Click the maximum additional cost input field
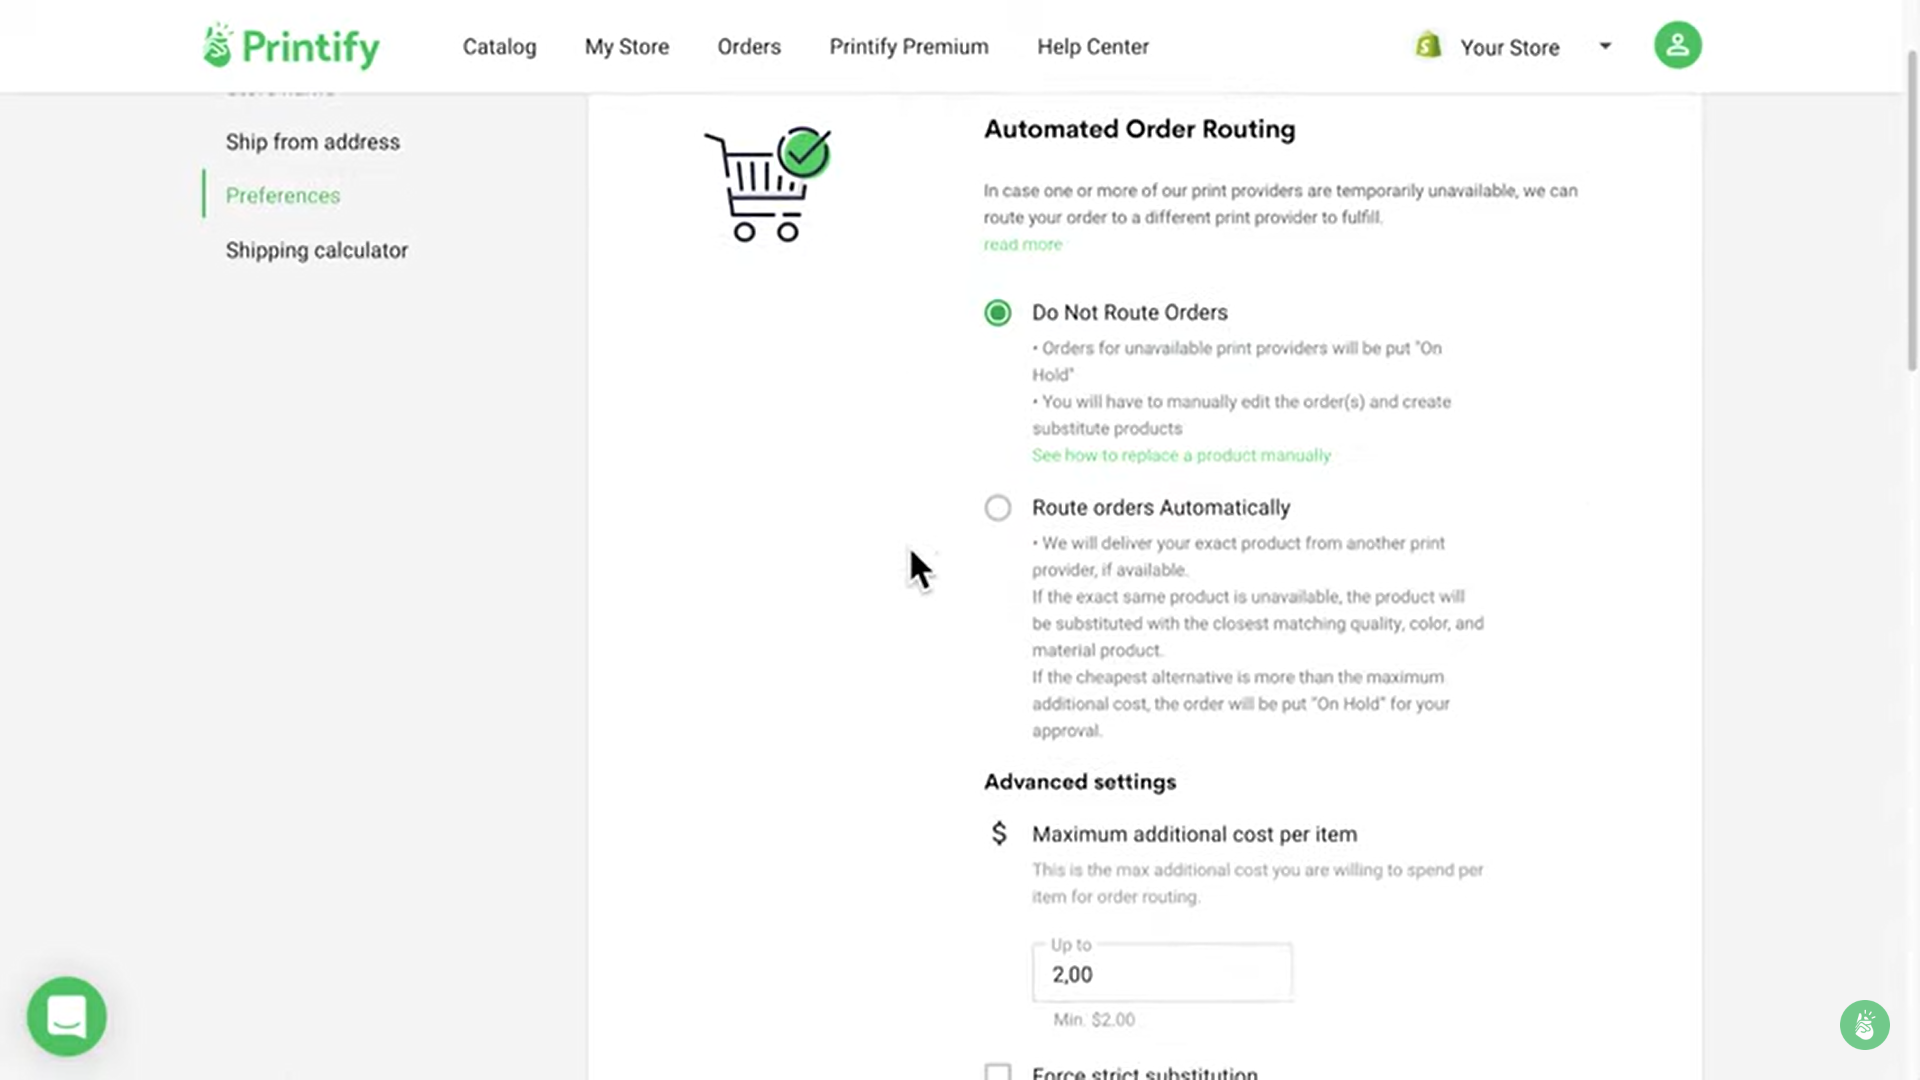Viewport: 1920px width, 1080px height. (x=1162, y=974)
